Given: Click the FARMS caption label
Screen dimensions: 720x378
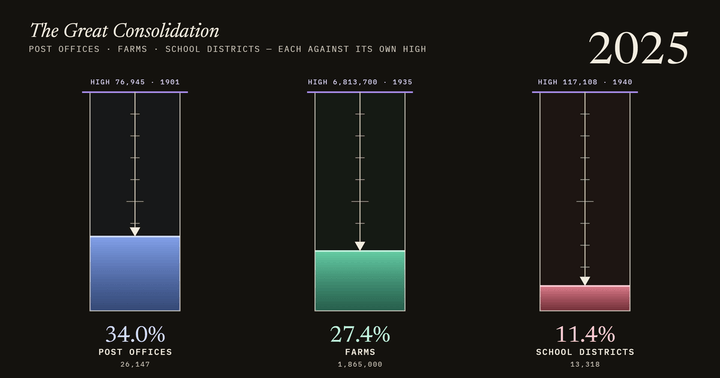Looking at the screenshot, I should click(x=360, y=352).
